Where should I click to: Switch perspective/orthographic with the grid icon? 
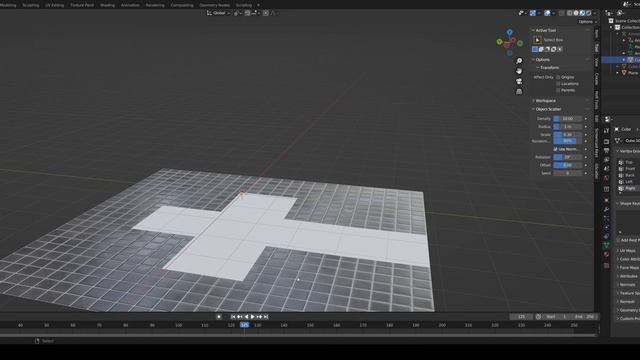tap(519, 91)
